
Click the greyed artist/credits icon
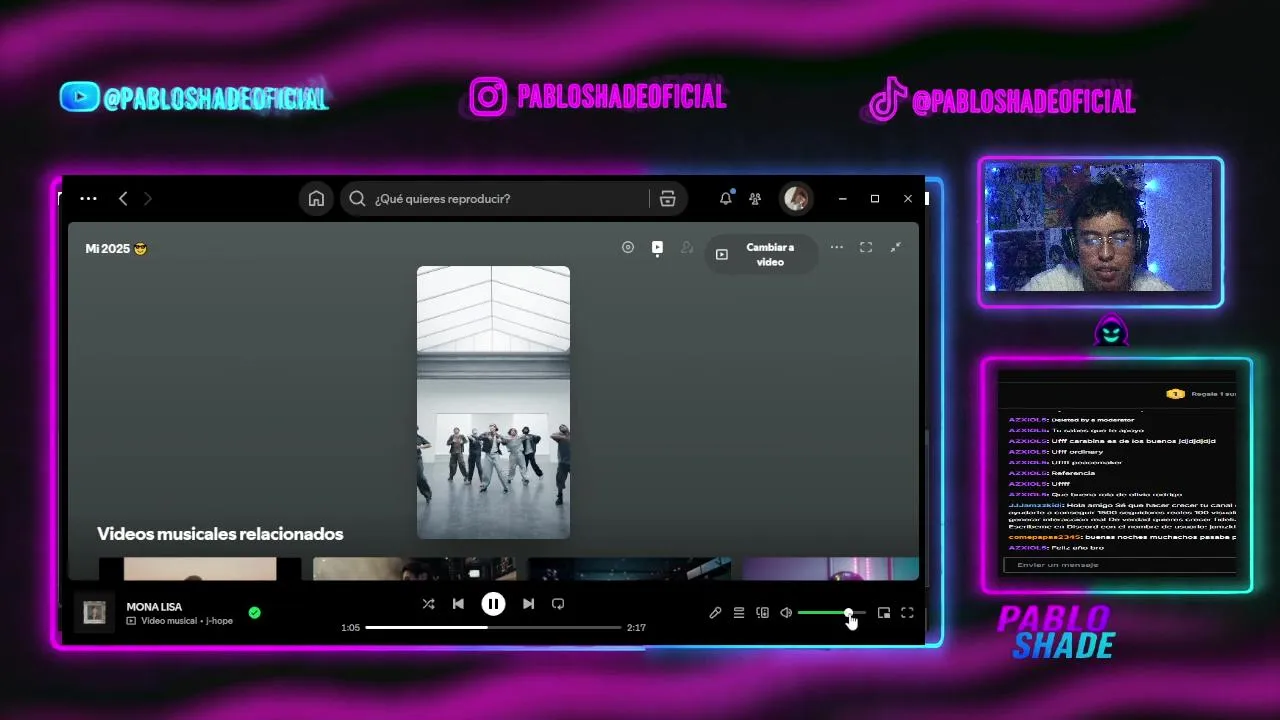pos(687,247)
